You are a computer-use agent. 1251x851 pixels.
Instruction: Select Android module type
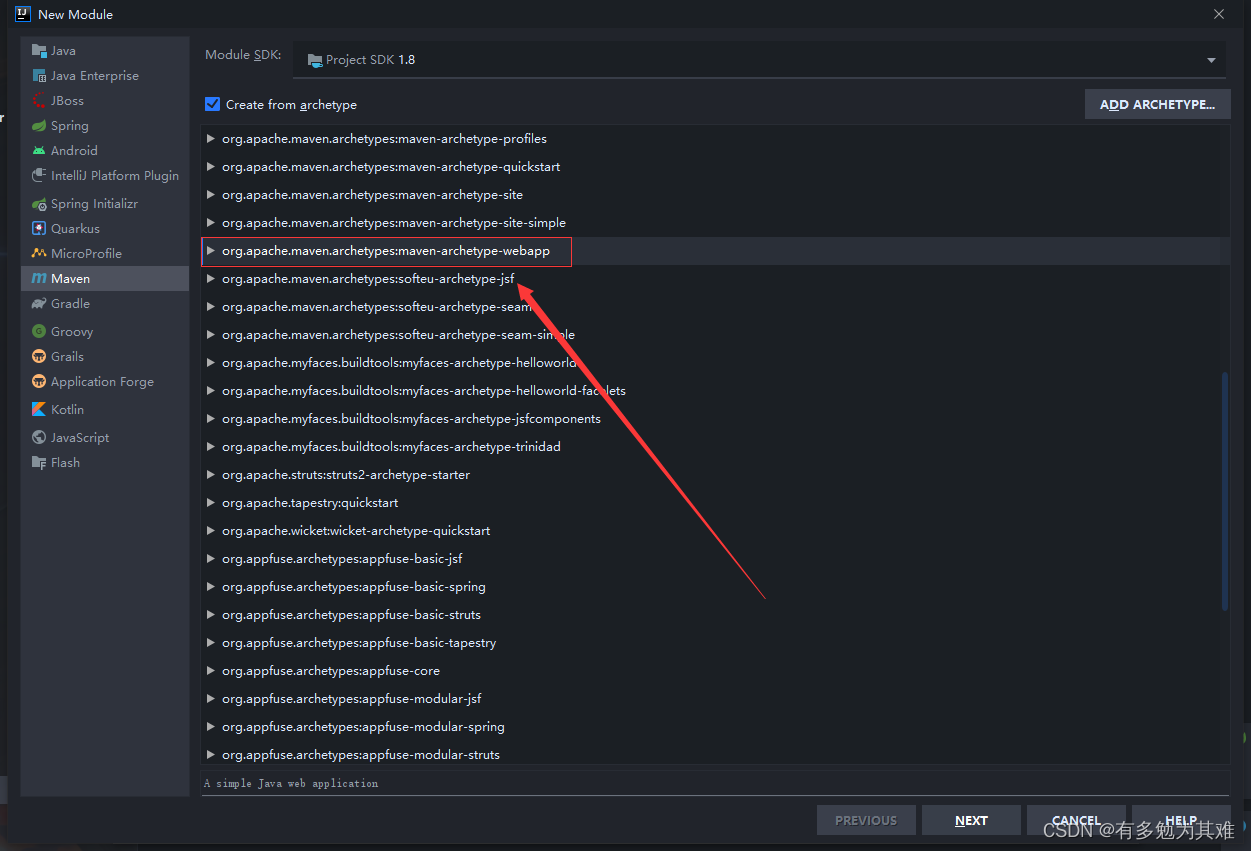(x=105, y=151)
